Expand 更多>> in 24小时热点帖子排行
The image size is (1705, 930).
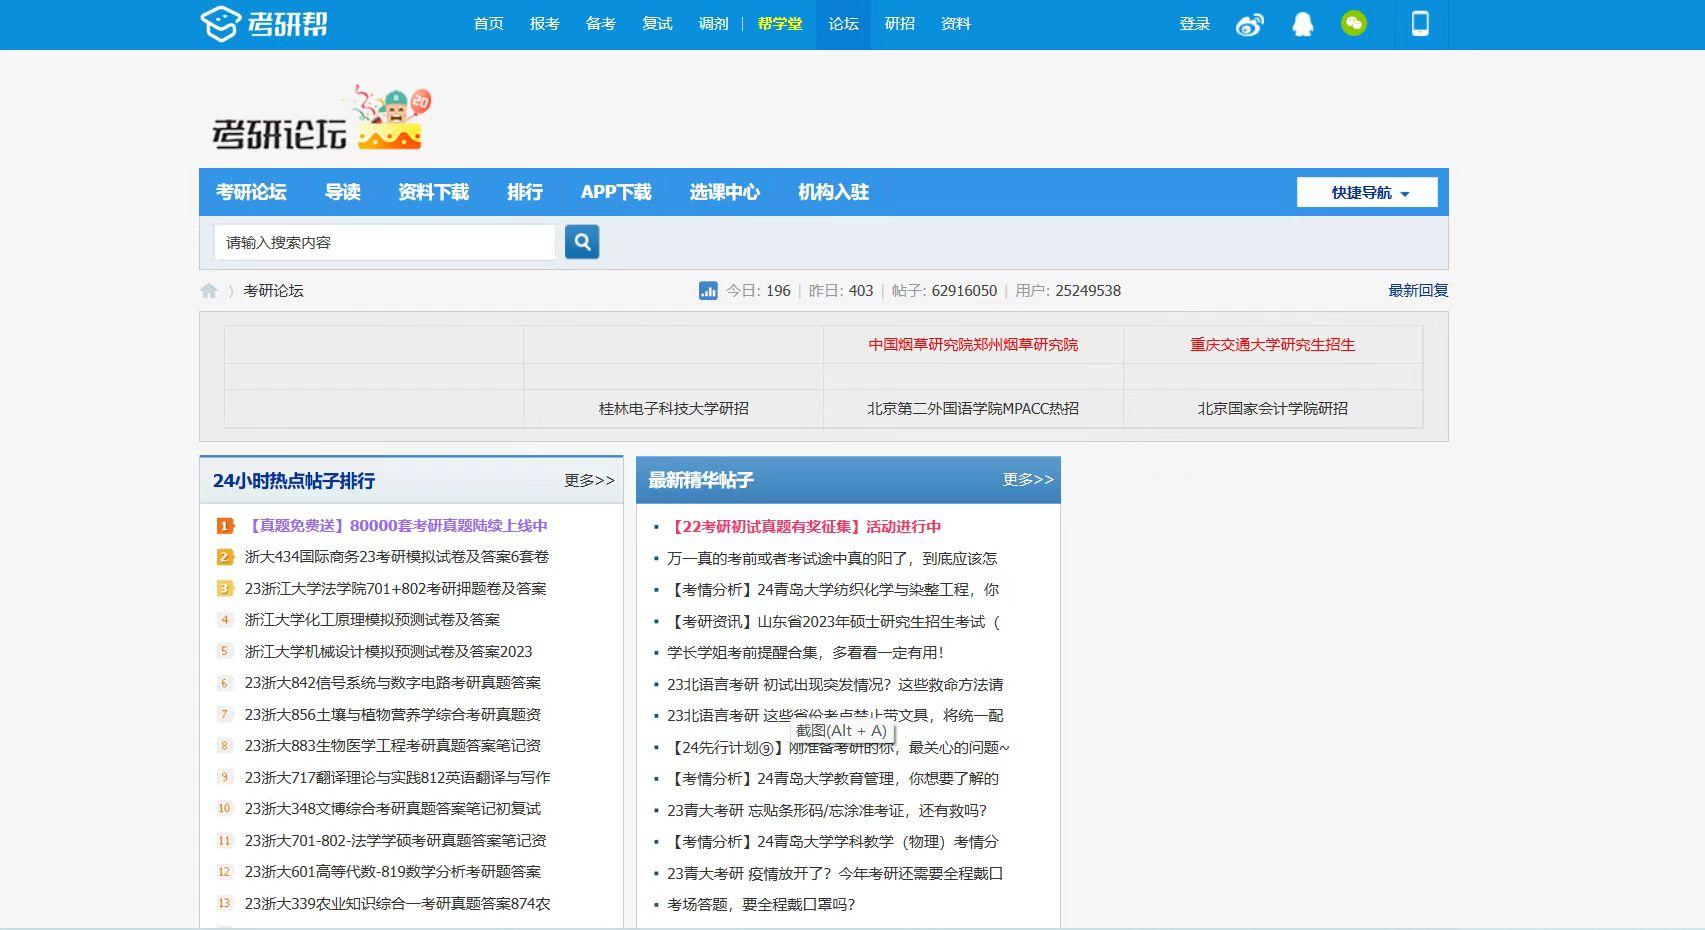click(x=589, y=481)
